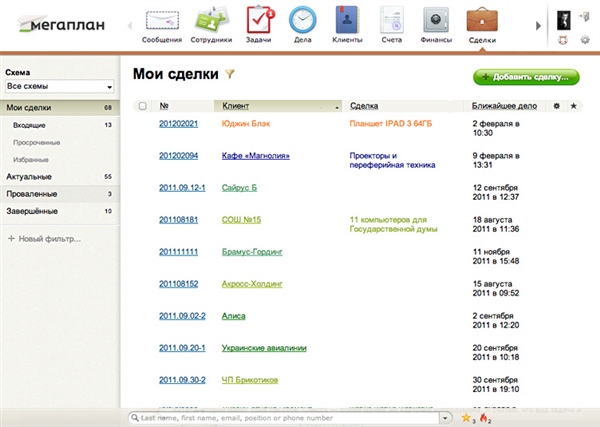The height and width of the screenshot is (427, 600).
Task: Open client Сайрус Б
Action: click(x=239, y=188)
